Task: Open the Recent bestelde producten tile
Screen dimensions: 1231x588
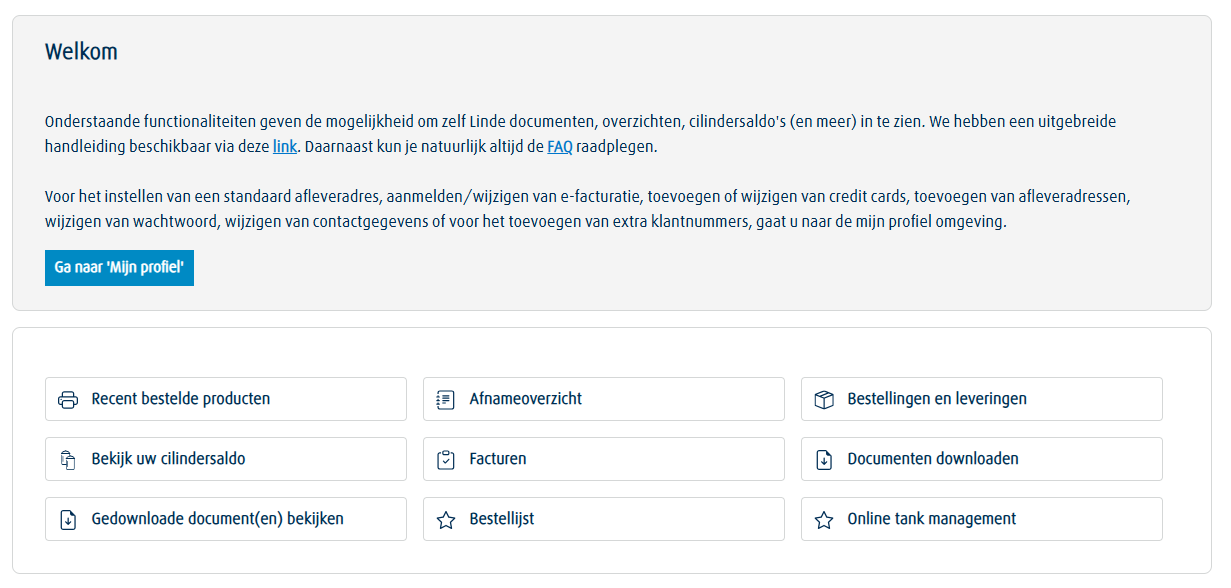Action: pos(225,398)
